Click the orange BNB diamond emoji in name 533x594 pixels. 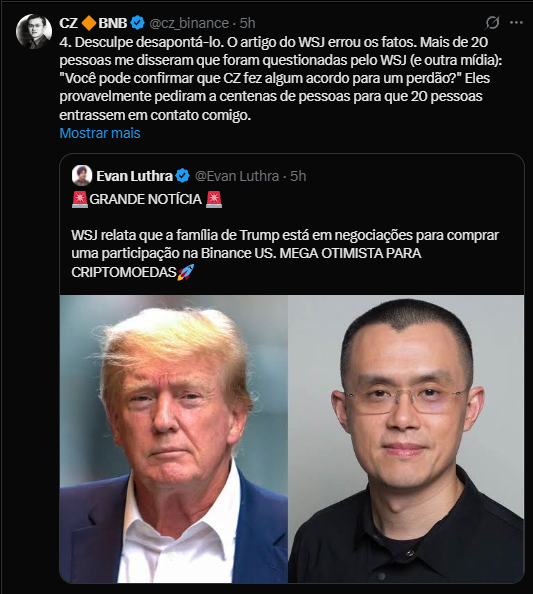pyautogui.click(x=89, y=23)
